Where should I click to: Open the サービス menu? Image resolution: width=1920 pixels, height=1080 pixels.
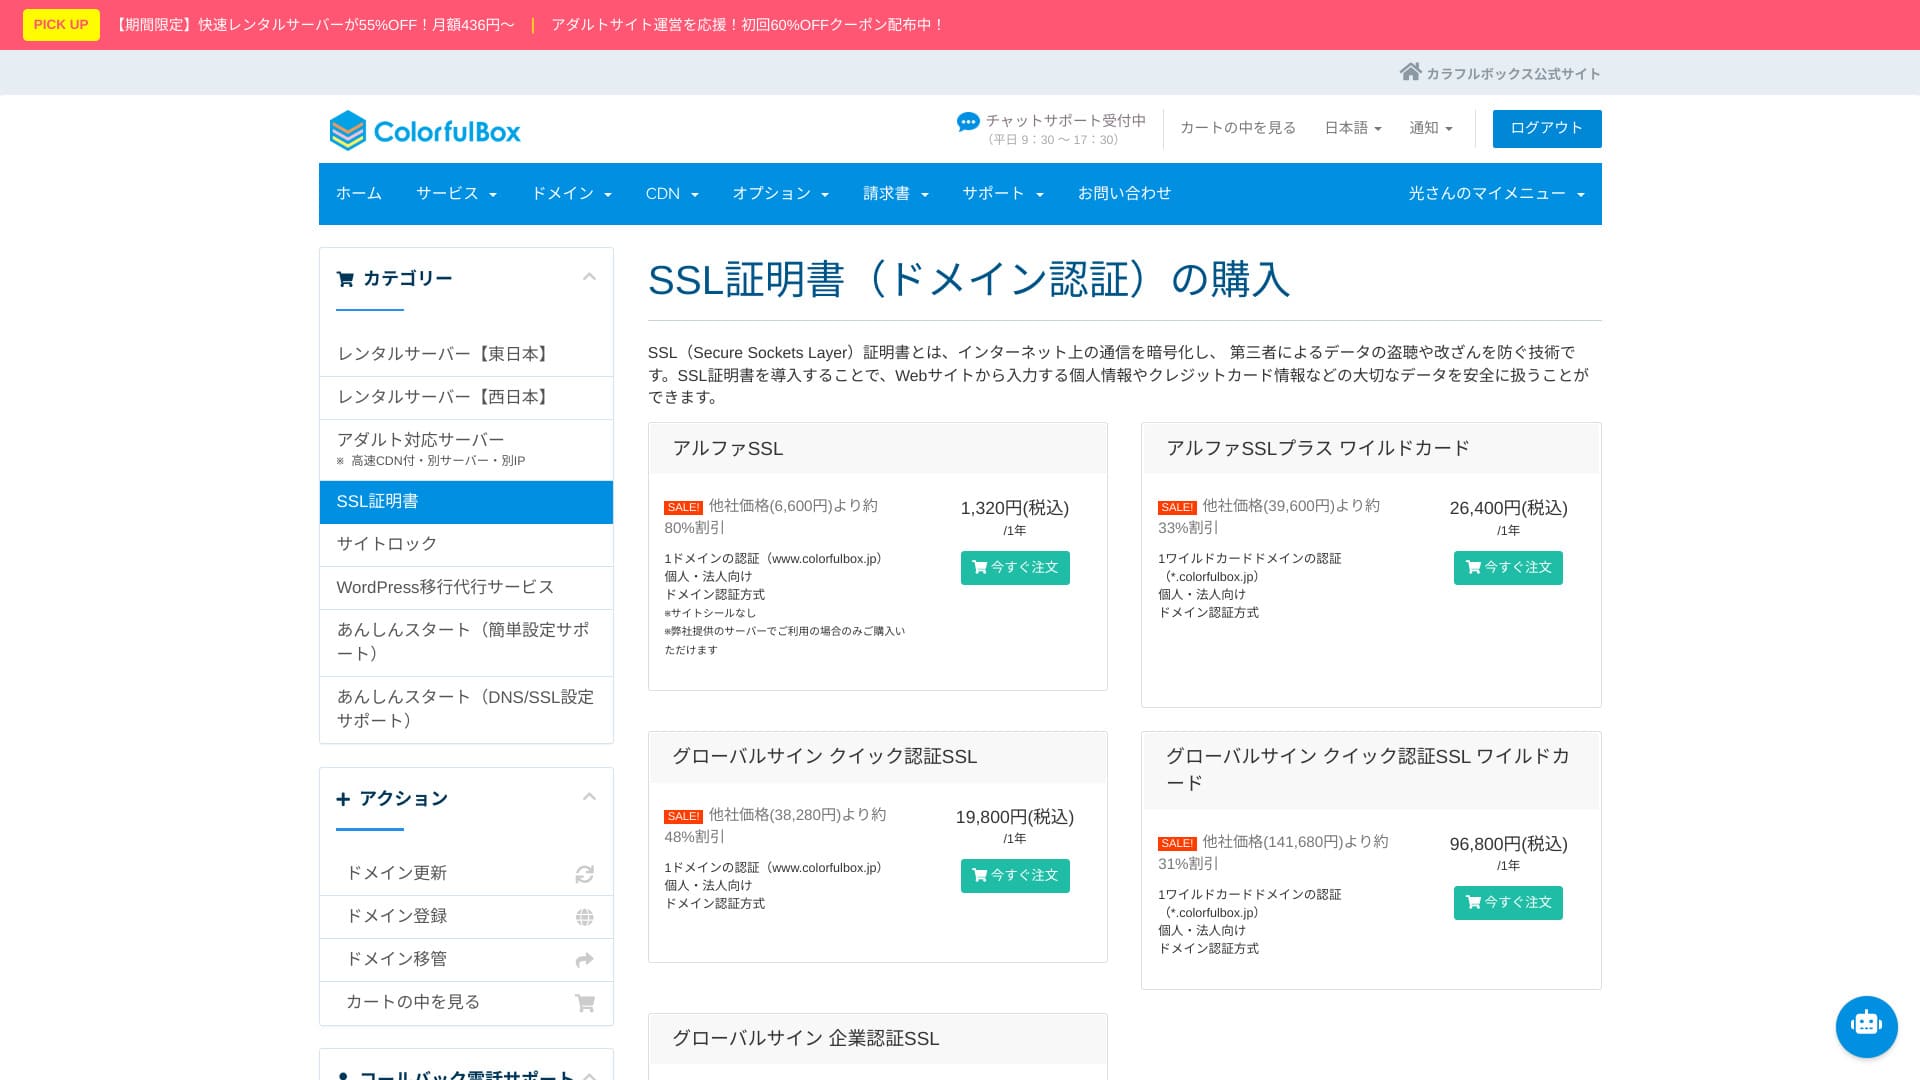[456, 194]
